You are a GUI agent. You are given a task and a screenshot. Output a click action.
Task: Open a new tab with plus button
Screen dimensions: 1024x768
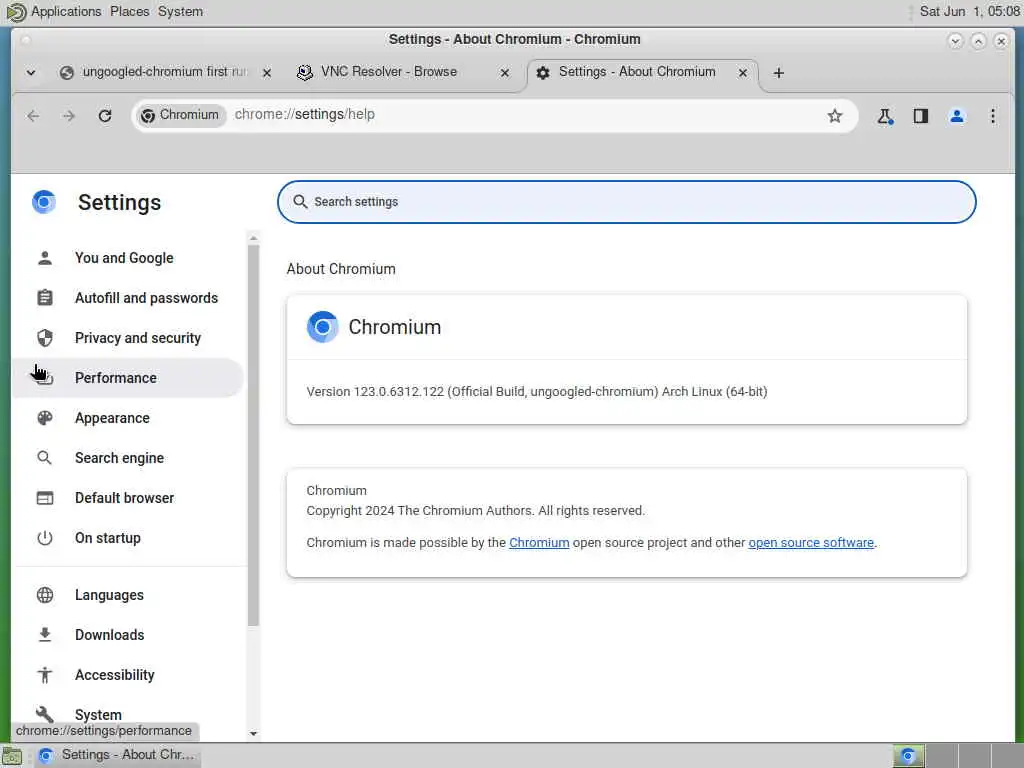(778, 73)
